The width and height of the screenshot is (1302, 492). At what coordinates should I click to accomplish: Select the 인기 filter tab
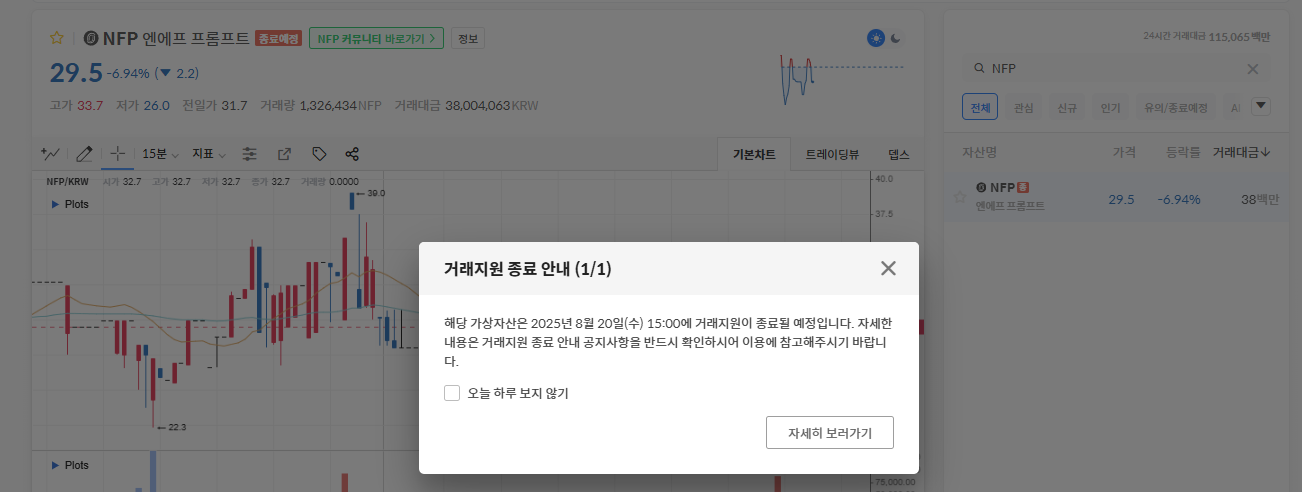click(1110, 107)
